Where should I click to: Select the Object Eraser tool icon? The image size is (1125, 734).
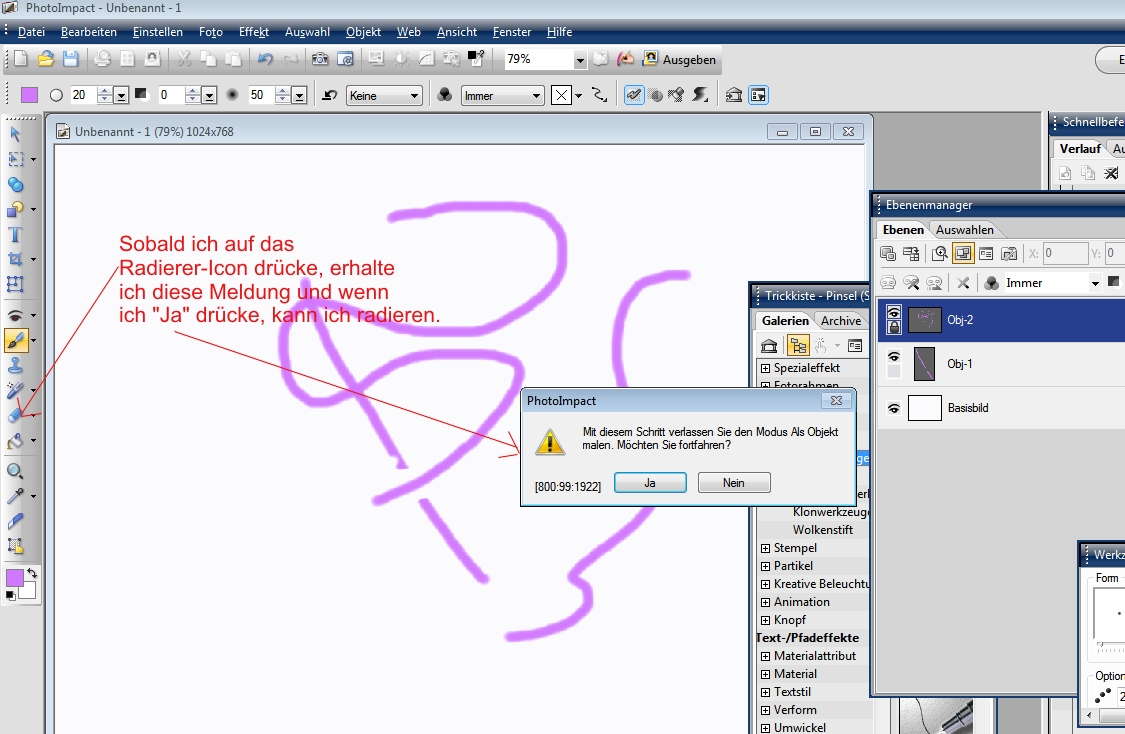(15, 415)
